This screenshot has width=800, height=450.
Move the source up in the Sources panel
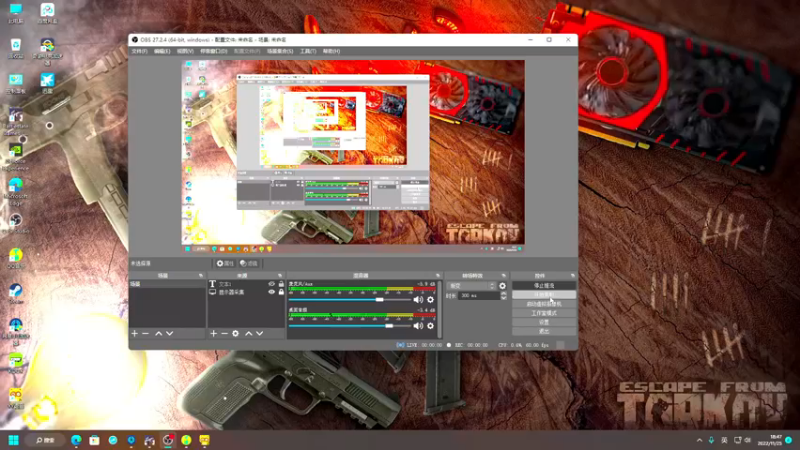[248, 333]
